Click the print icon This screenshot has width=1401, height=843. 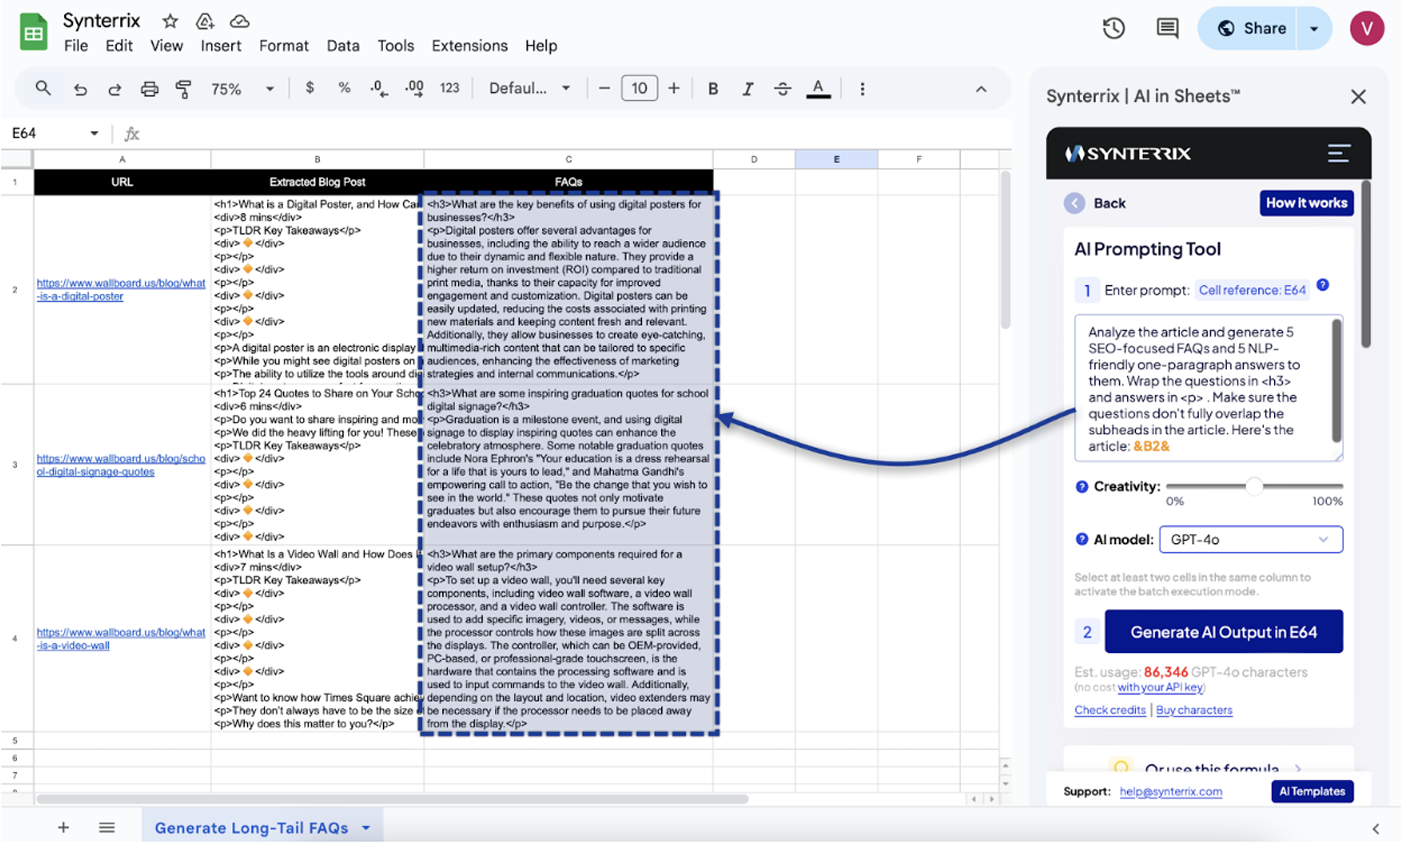[149, 89]
